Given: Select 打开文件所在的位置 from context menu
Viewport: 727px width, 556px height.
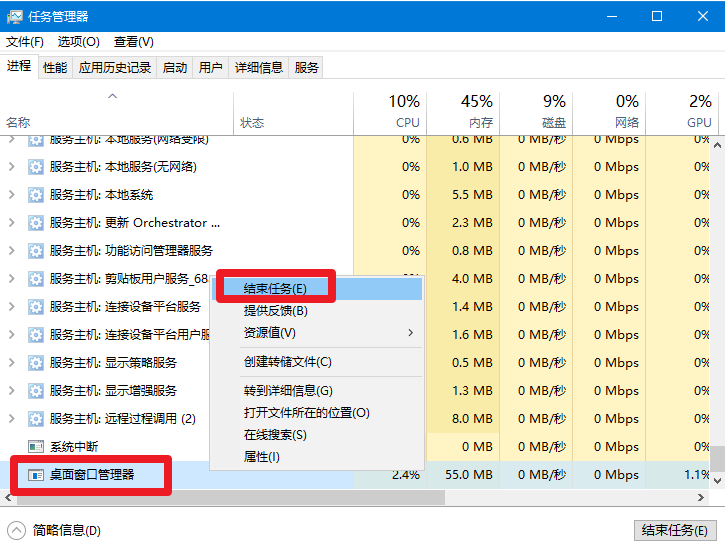Looking at the screenshot, I should click(306, 412).
